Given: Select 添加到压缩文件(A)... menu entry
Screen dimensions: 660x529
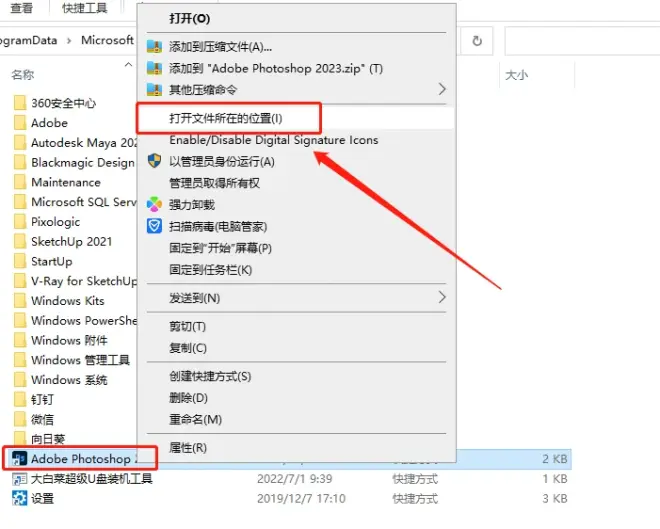Looking at the screenshot, I should click(220, 46).
